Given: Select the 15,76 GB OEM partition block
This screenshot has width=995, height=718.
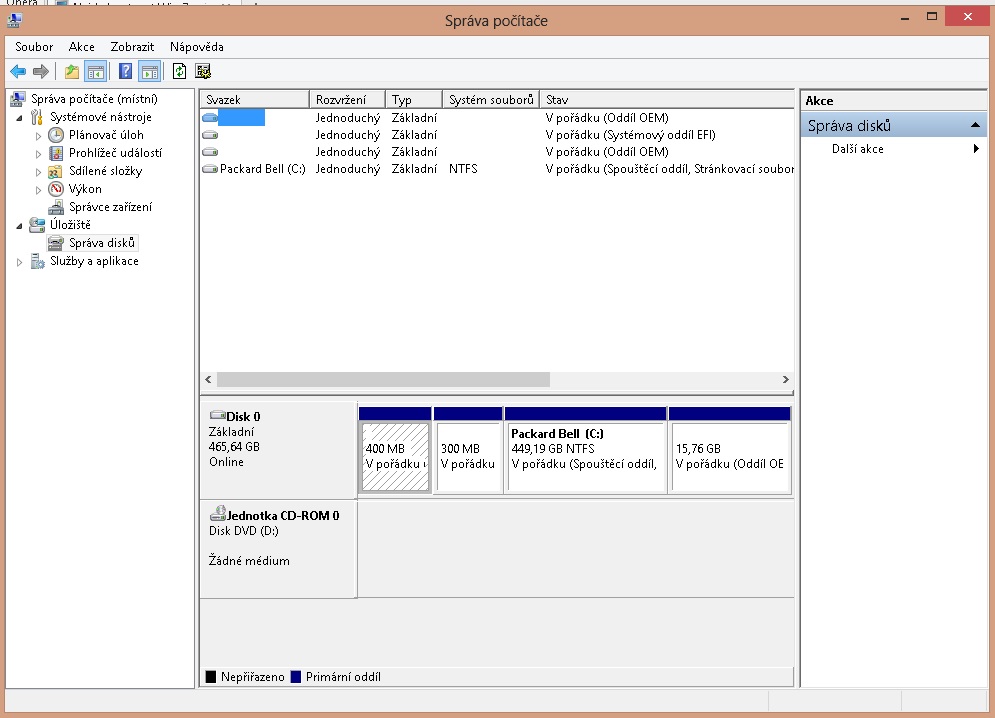Looking at the screenshot, I should point(729,457).
